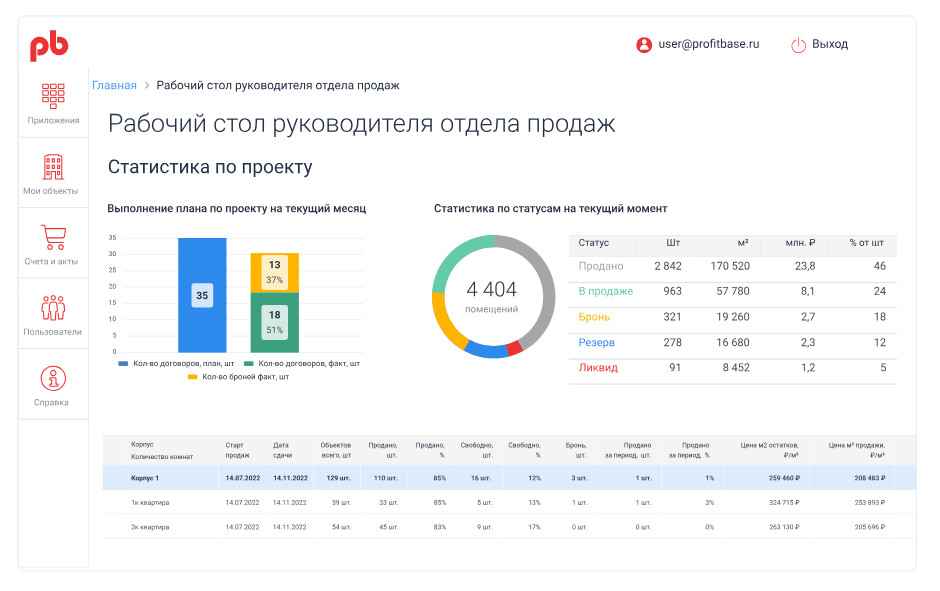Open Справка info icon
The image size is (940, 591).
53,378
